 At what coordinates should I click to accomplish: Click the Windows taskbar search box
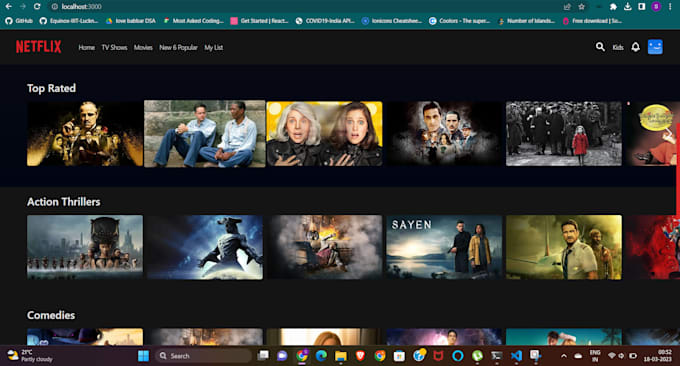point(203,356)
